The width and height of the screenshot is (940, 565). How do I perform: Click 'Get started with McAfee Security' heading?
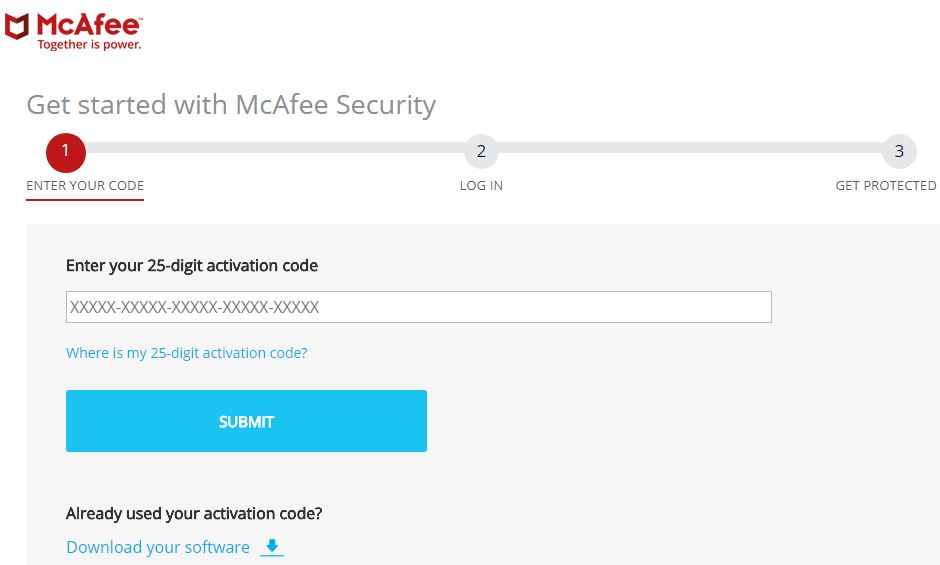(231, 105)
